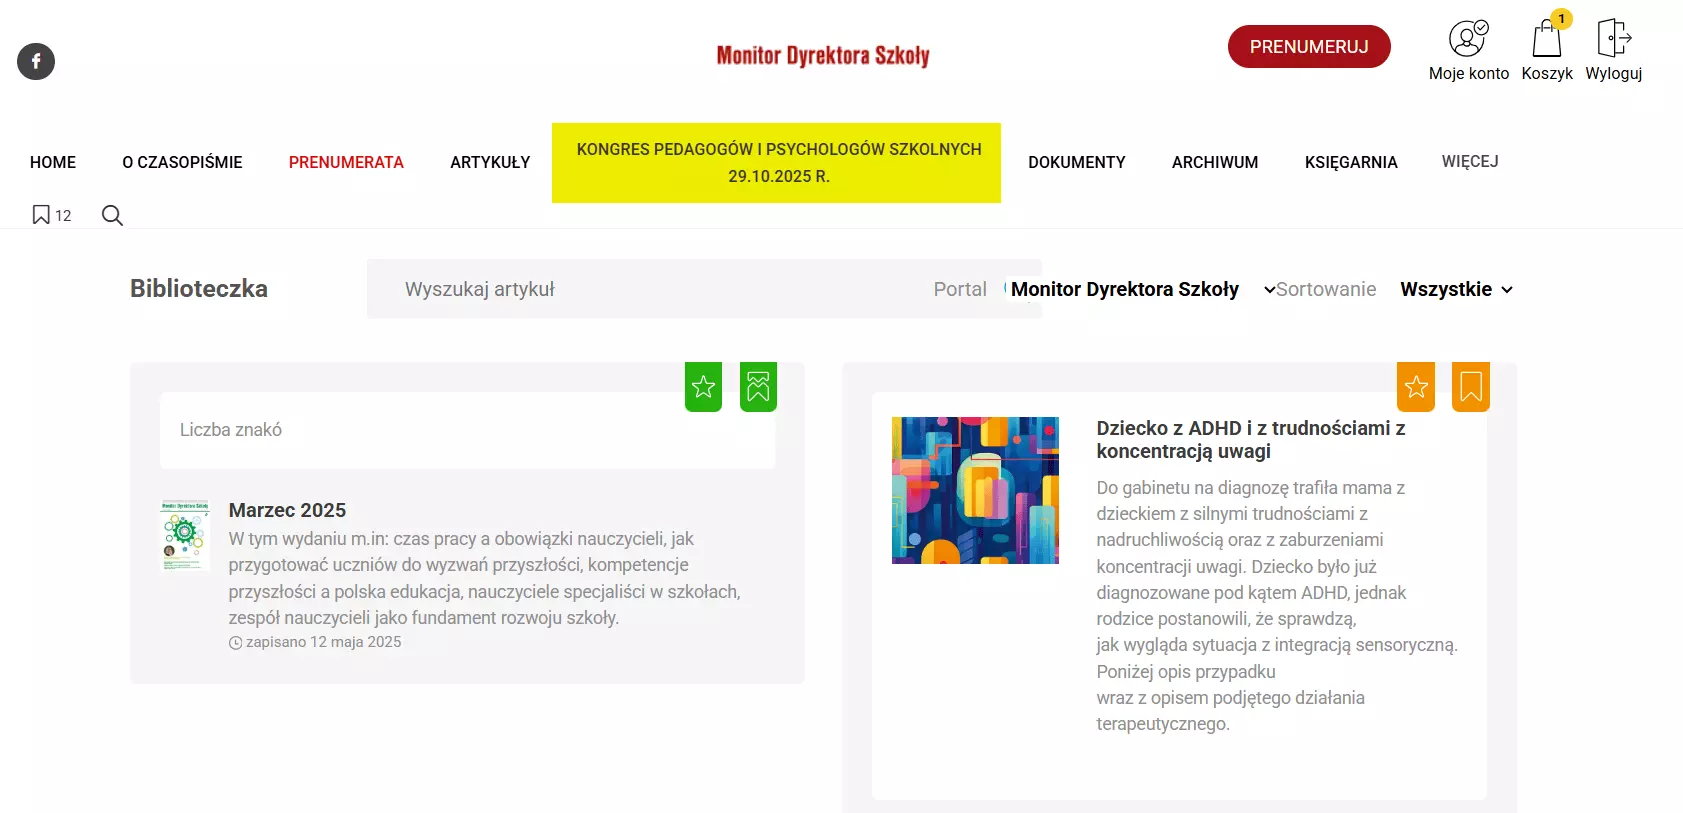This screenshot has height=813, width=1683.
Task: Open O CZASOPIŚMIE menu item
Action: (x=182, y=162)
